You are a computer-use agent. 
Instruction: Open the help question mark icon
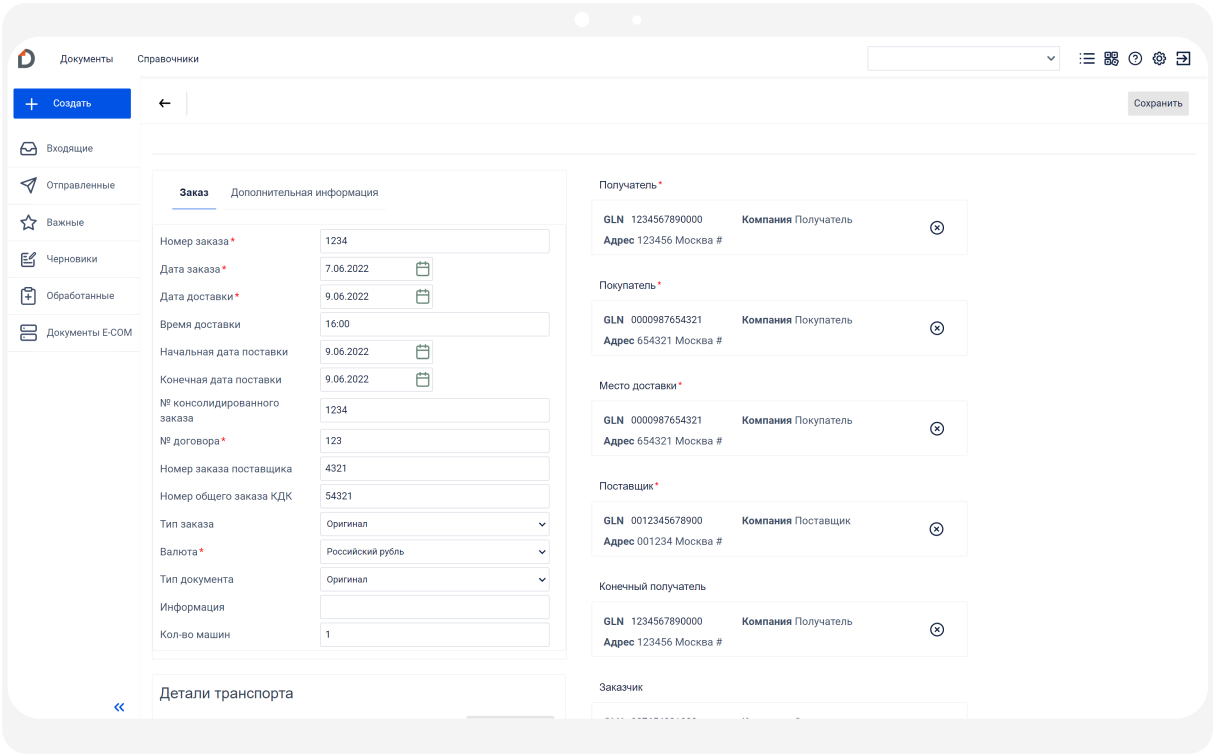pos(1135,59)
